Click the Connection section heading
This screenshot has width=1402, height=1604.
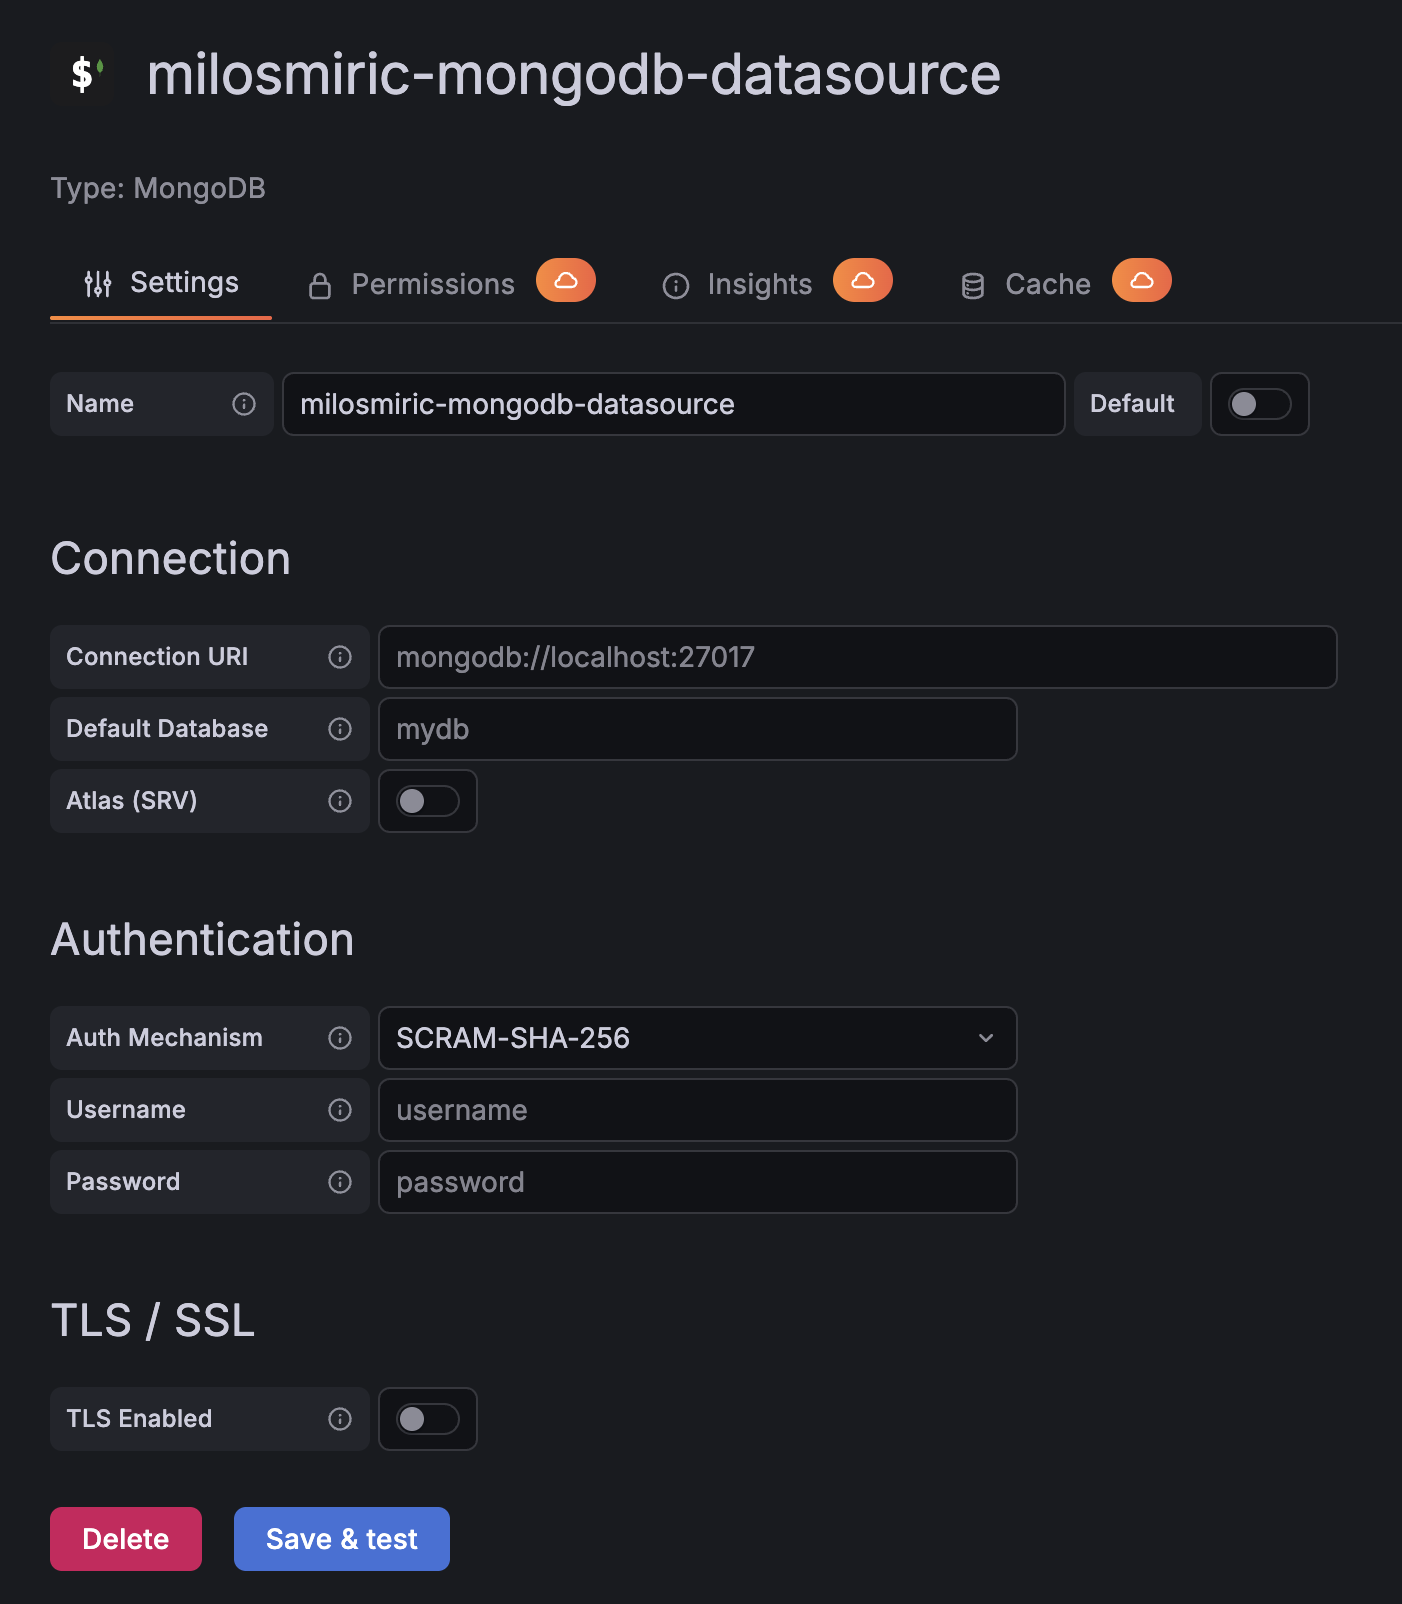171,559
